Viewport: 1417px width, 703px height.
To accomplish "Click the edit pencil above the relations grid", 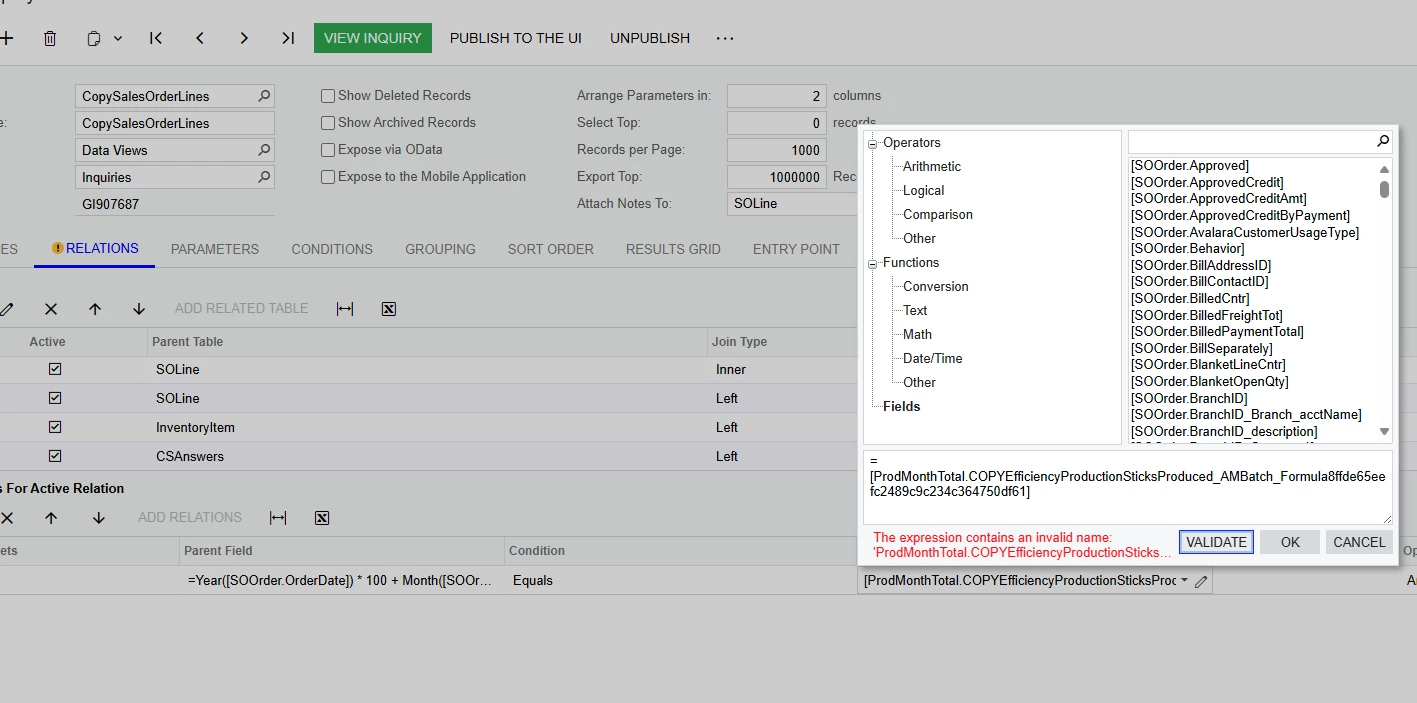I will tap(7, 308).
